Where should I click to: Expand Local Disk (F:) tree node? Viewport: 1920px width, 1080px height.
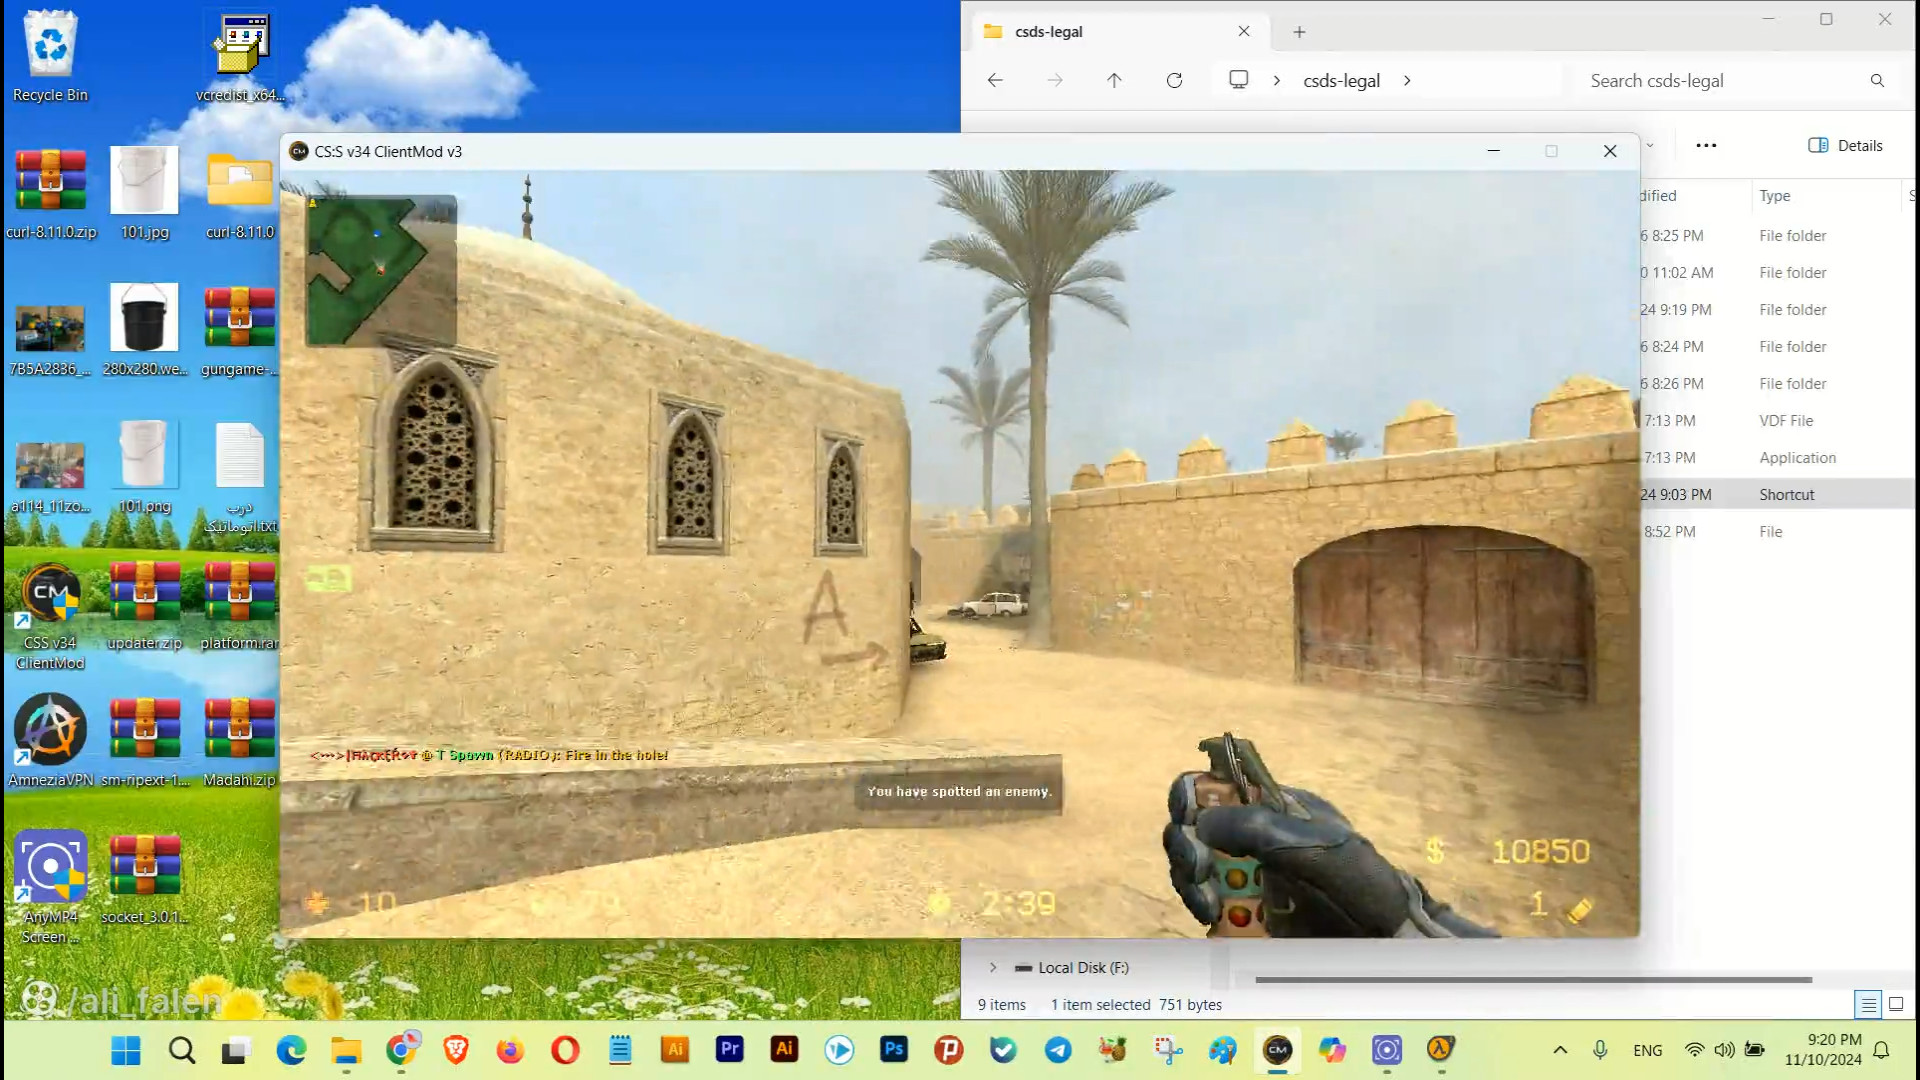click(993, 968)
